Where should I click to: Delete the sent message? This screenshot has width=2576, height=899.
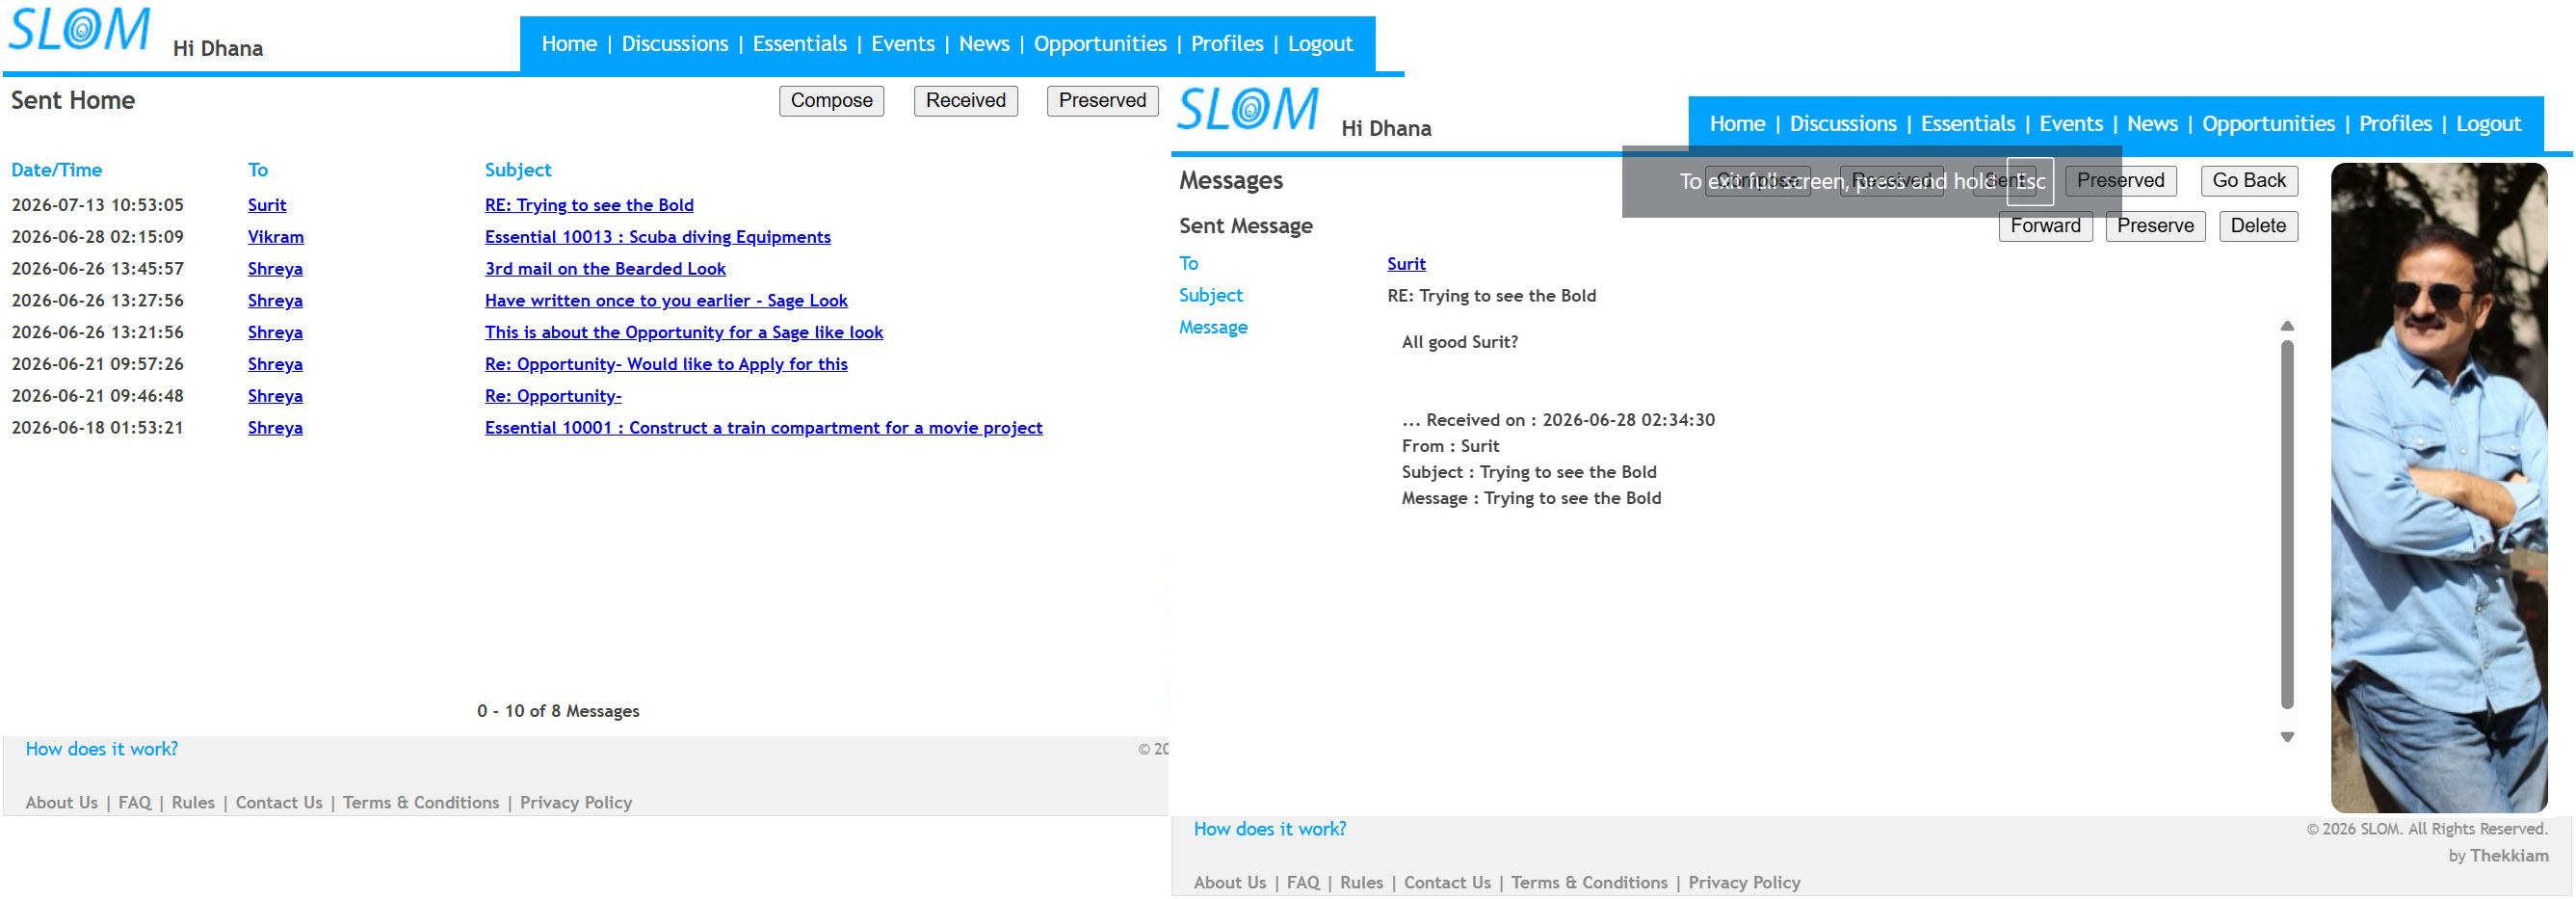point(2258,226)
